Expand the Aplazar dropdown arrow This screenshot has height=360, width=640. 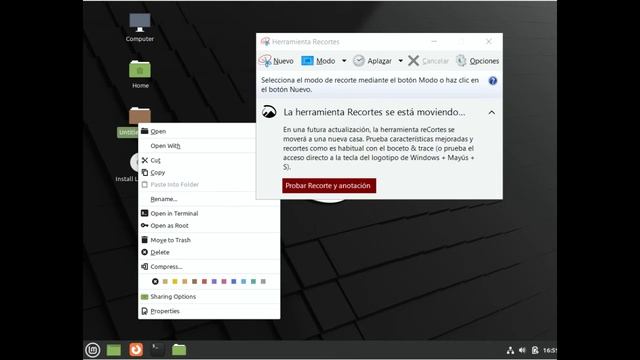pos(400,61)
